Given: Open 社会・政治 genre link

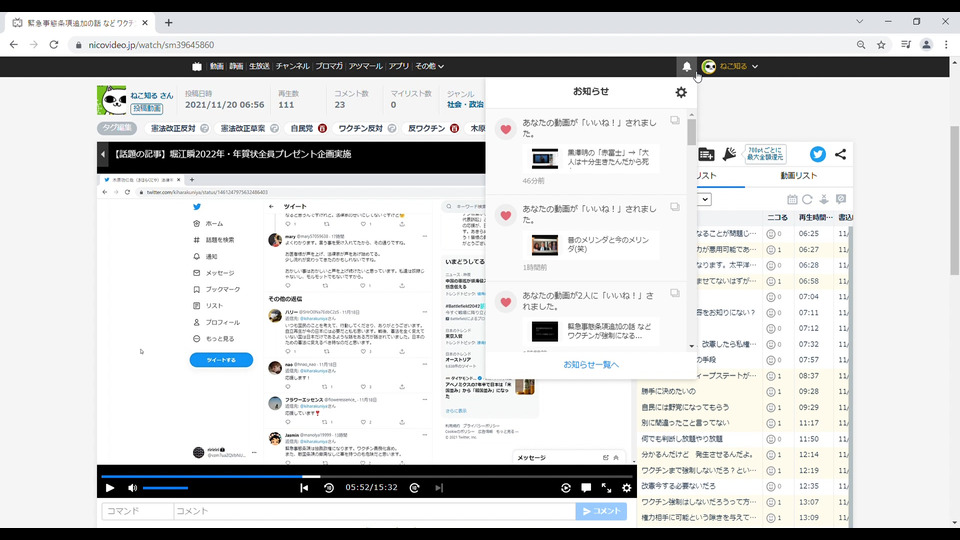Looking at the screenshot, I should pos(465,105).
